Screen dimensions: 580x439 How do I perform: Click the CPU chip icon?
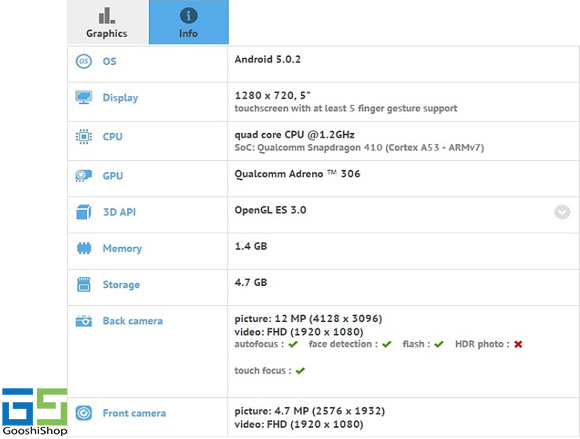click(x=84, y=136)
